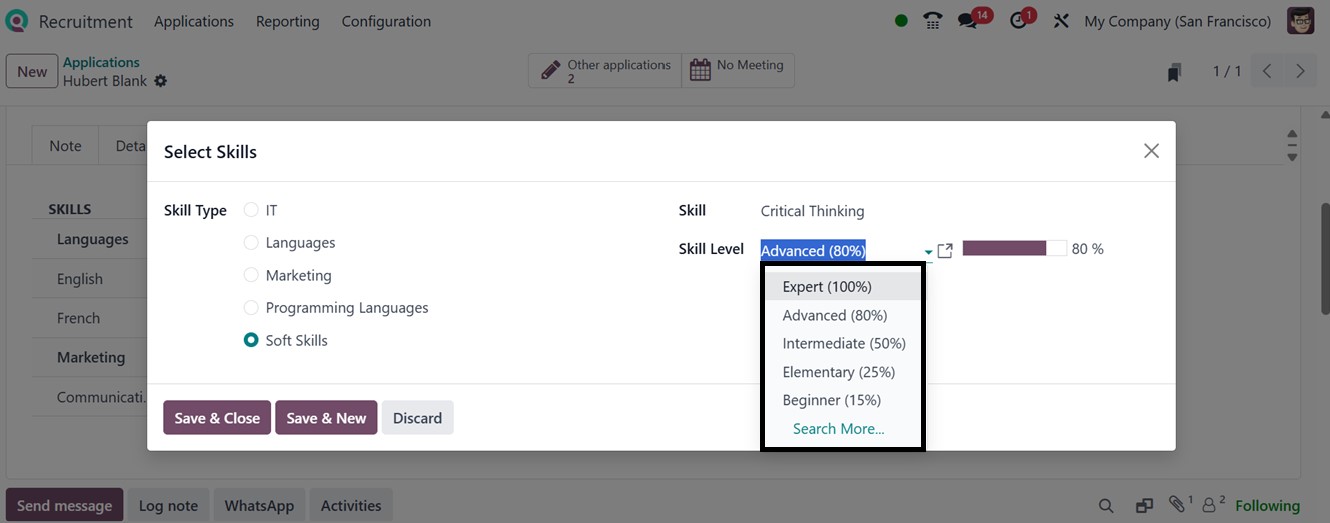Choose the Programming Languages radio option

point(252,308)
